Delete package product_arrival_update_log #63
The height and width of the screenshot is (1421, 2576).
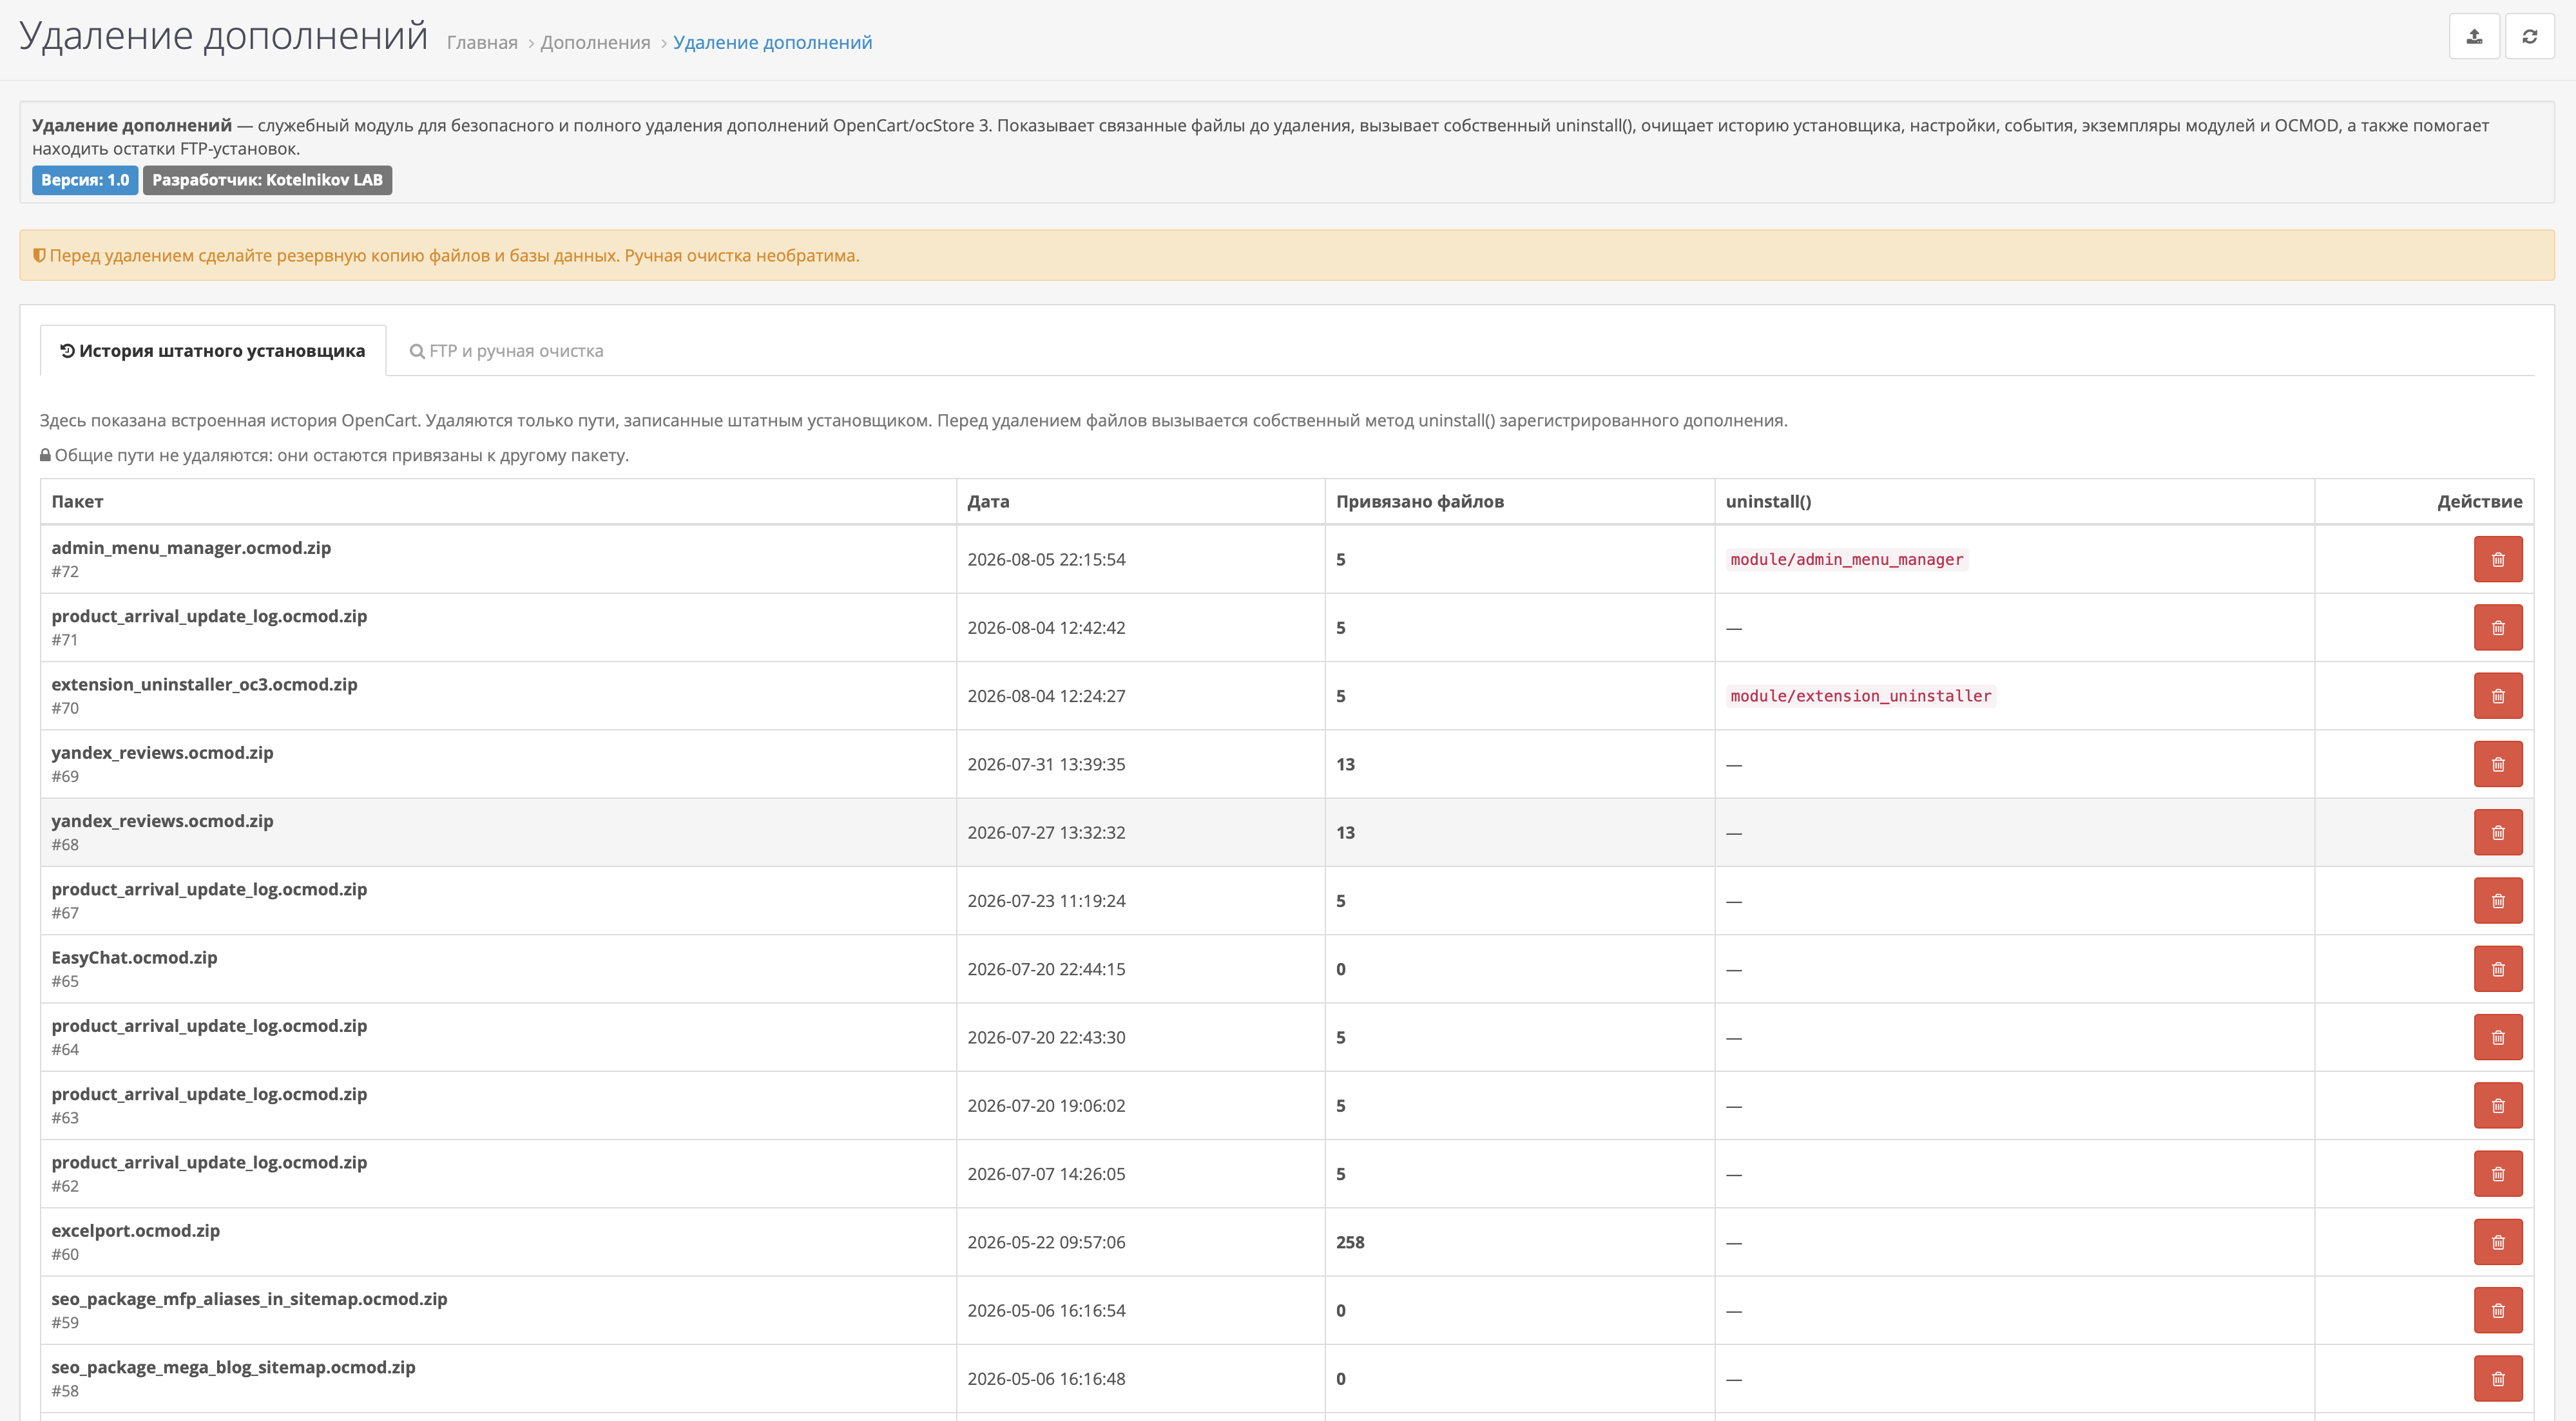[x=2498, y=1106]
